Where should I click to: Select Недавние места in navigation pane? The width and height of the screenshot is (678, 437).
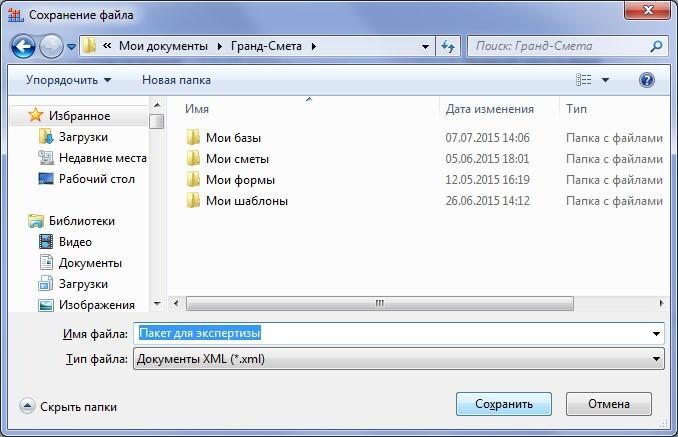103,158
